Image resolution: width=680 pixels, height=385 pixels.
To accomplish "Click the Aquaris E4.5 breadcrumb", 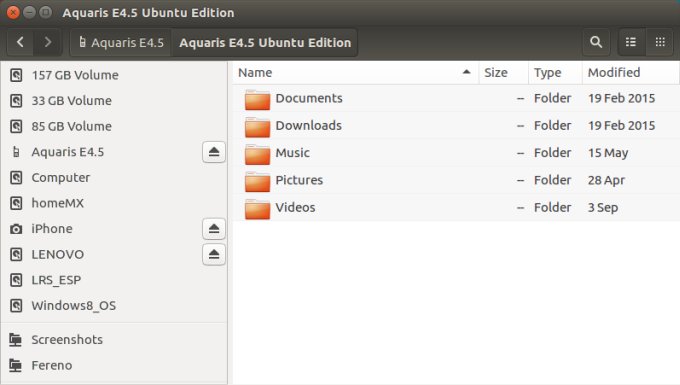I will [121, 42].
